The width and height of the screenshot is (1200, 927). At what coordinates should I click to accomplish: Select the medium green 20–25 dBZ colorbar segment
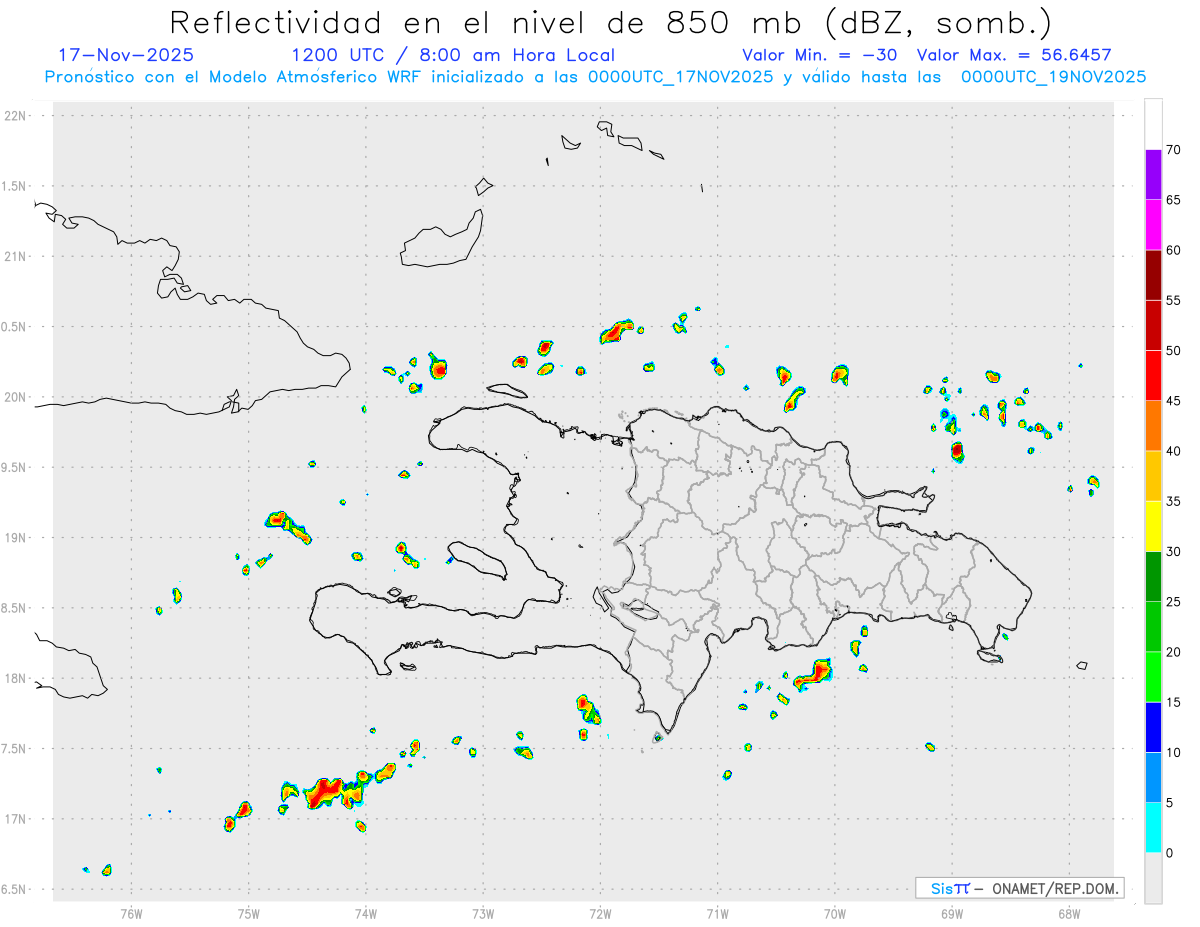tap(1153, 627)
